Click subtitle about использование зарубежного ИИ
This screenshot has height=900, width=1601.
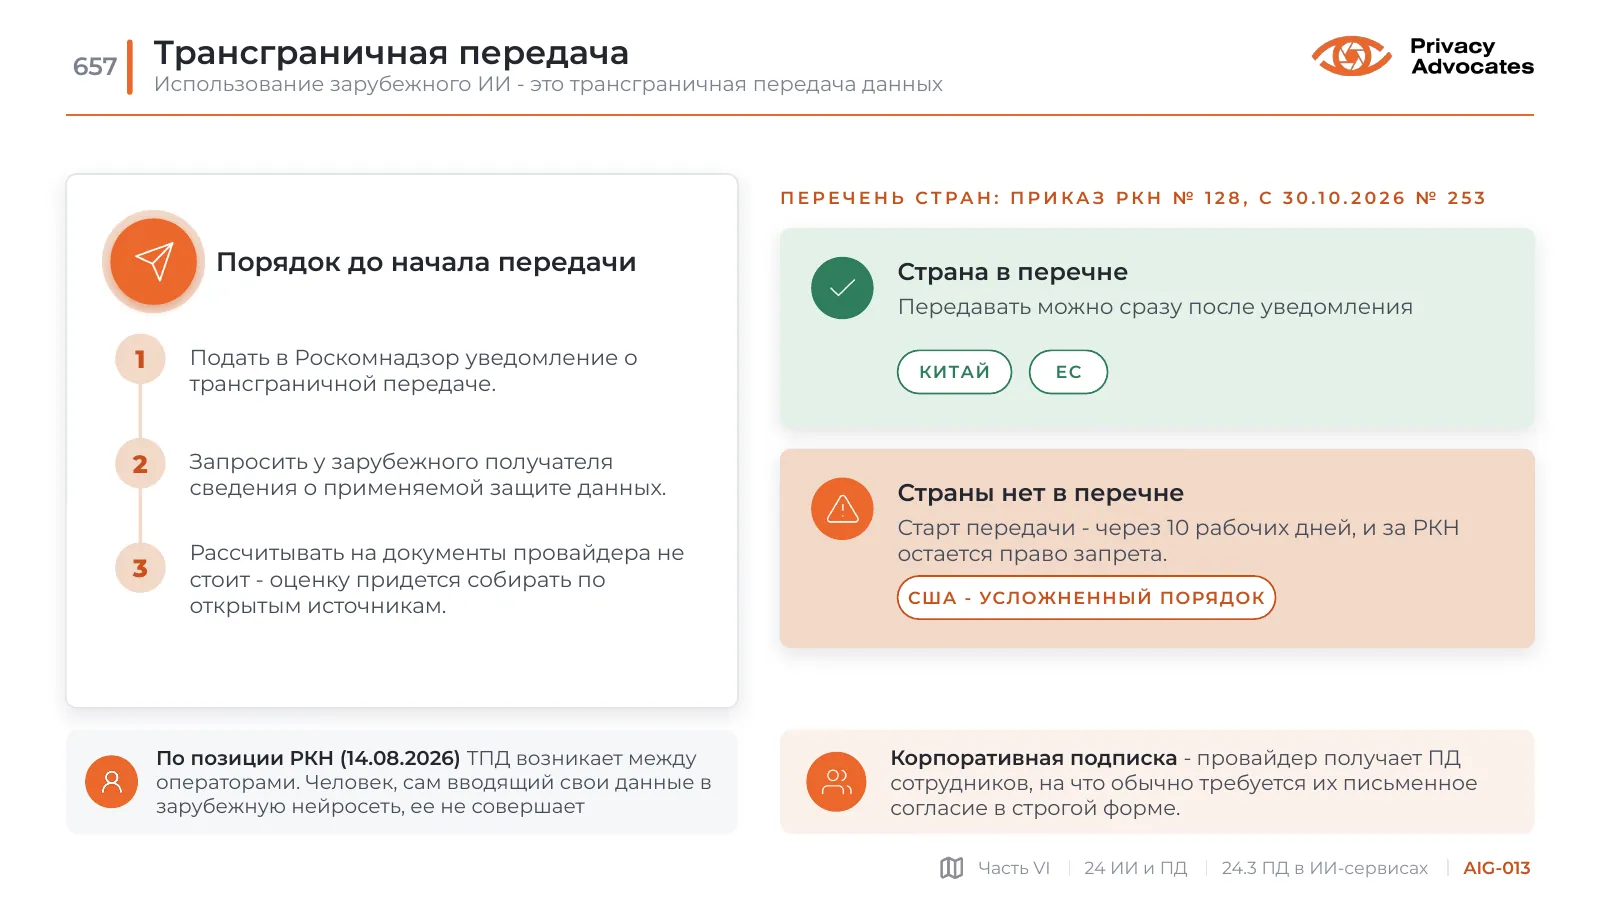click(548, 85)
